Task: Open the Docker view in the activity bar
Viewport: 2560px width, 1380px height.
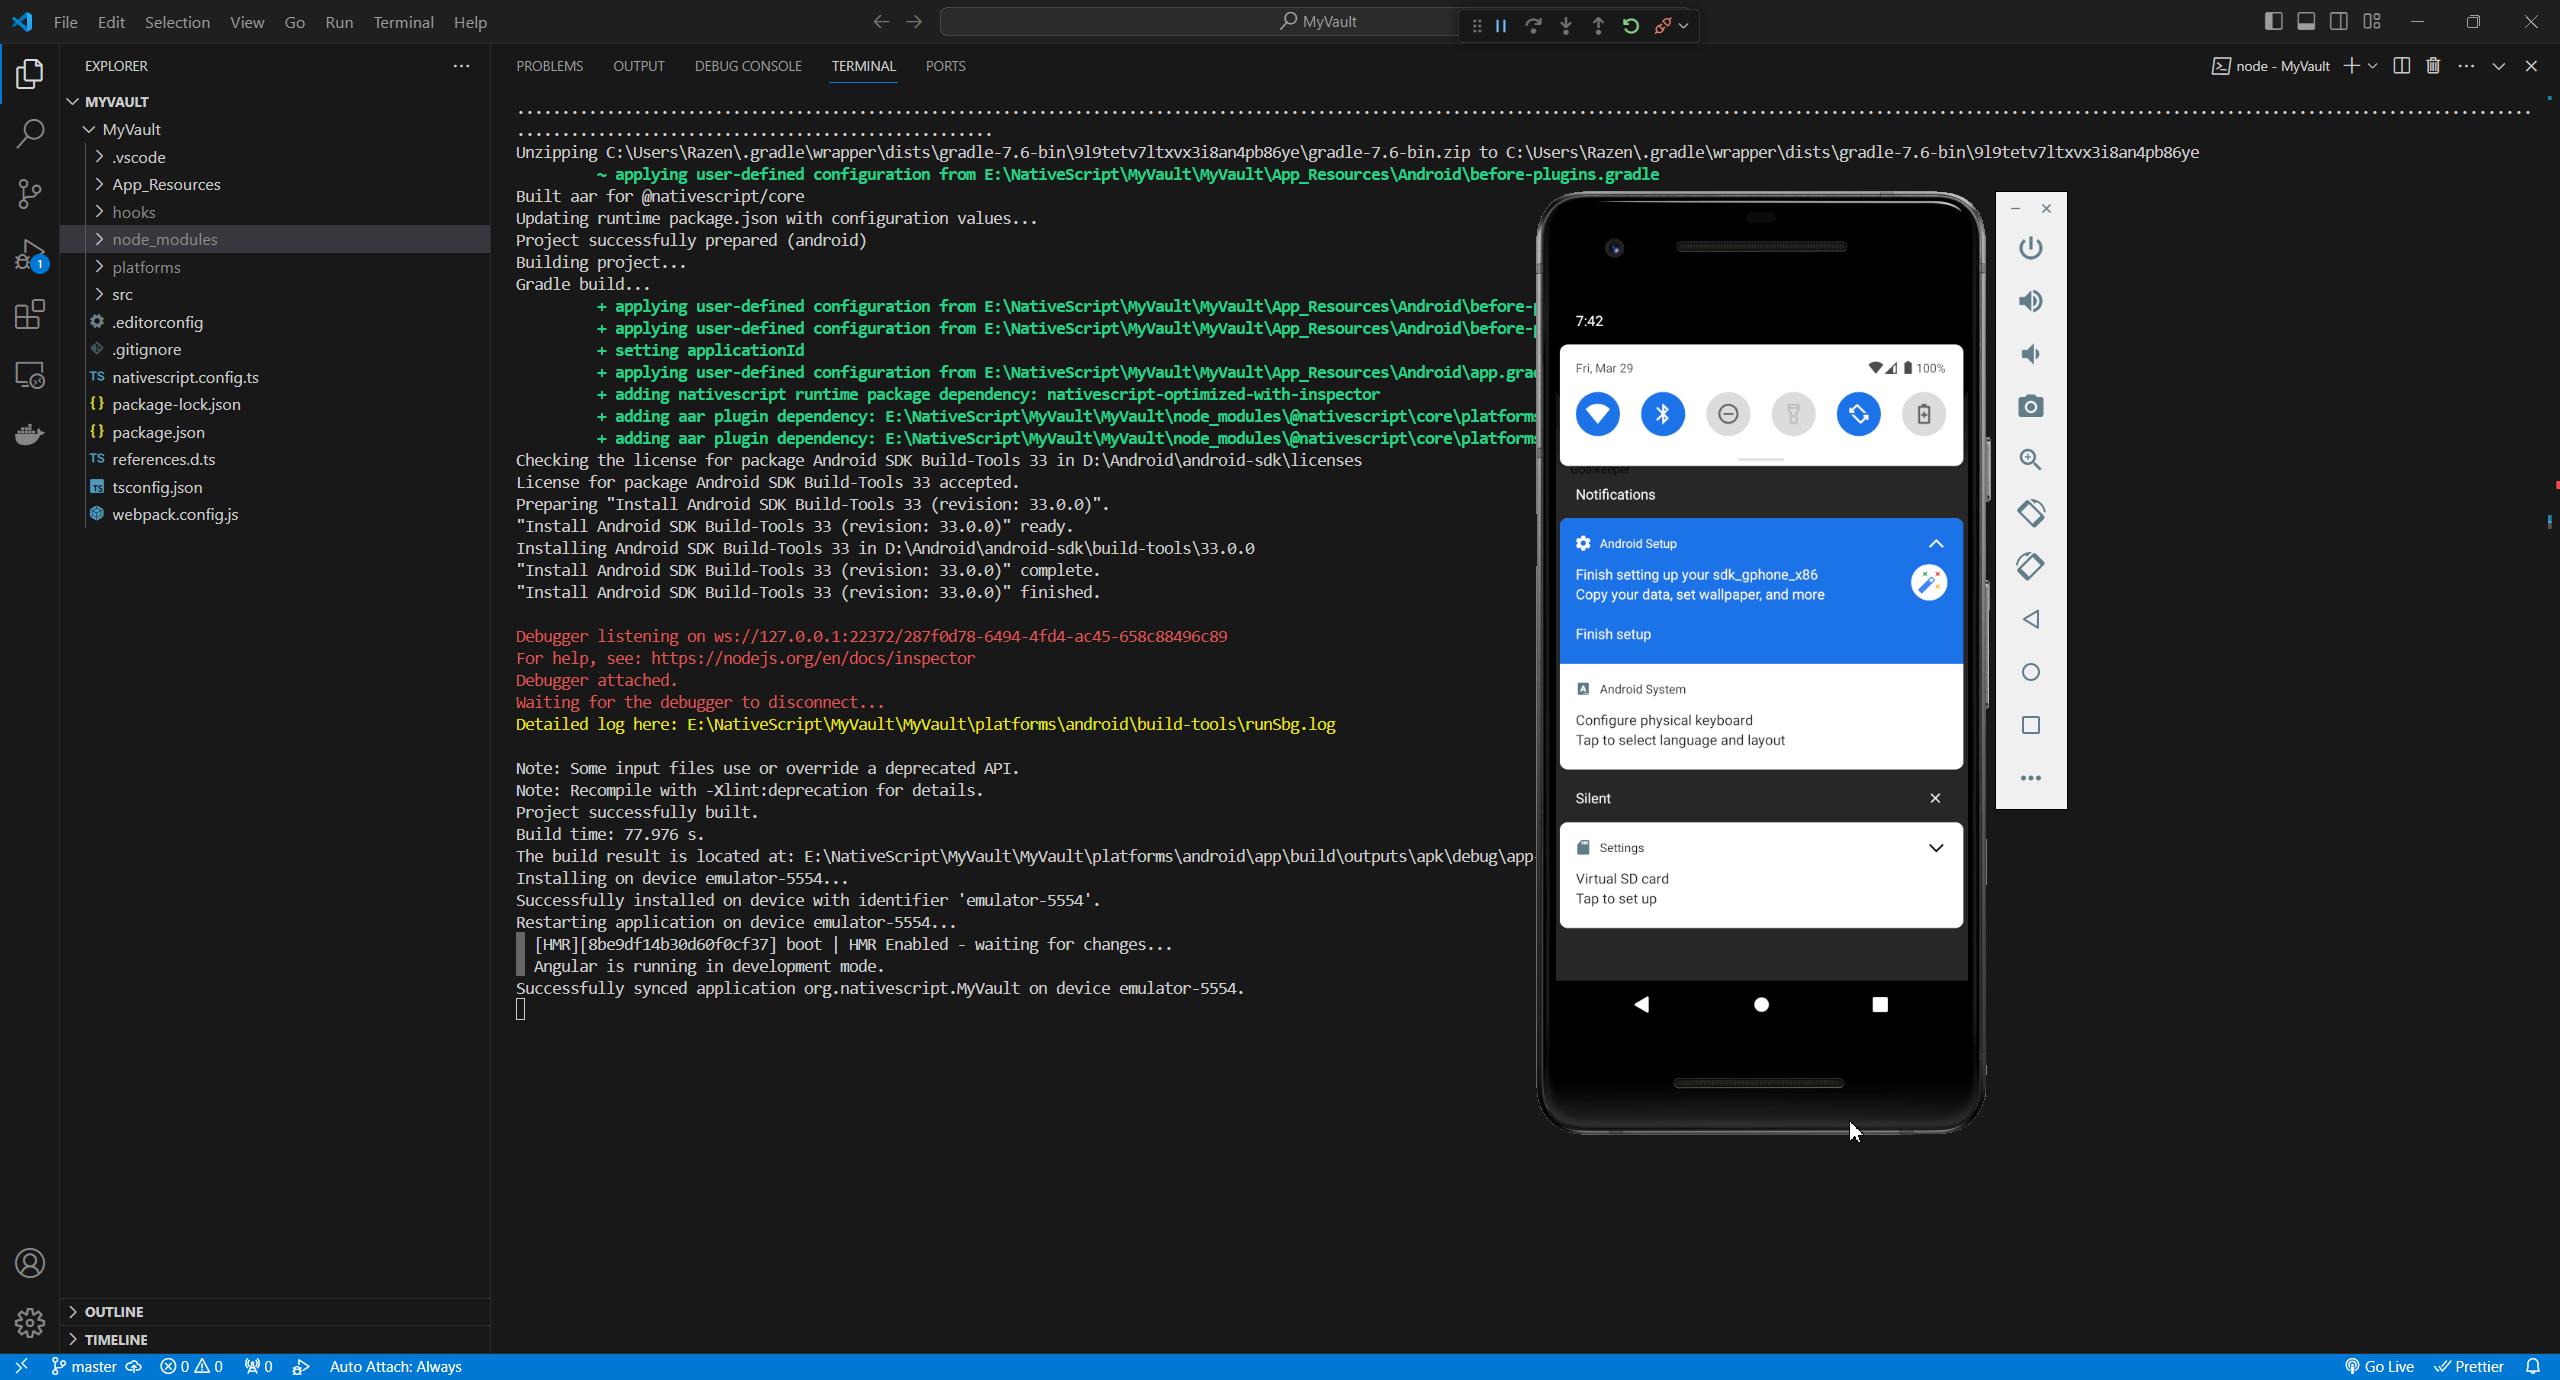Action: [x=30, y=434]
